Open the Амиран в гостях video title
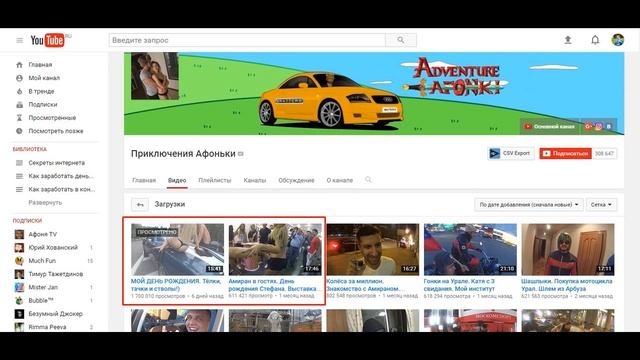The image size is (640, 360). (x=273, y=285)
